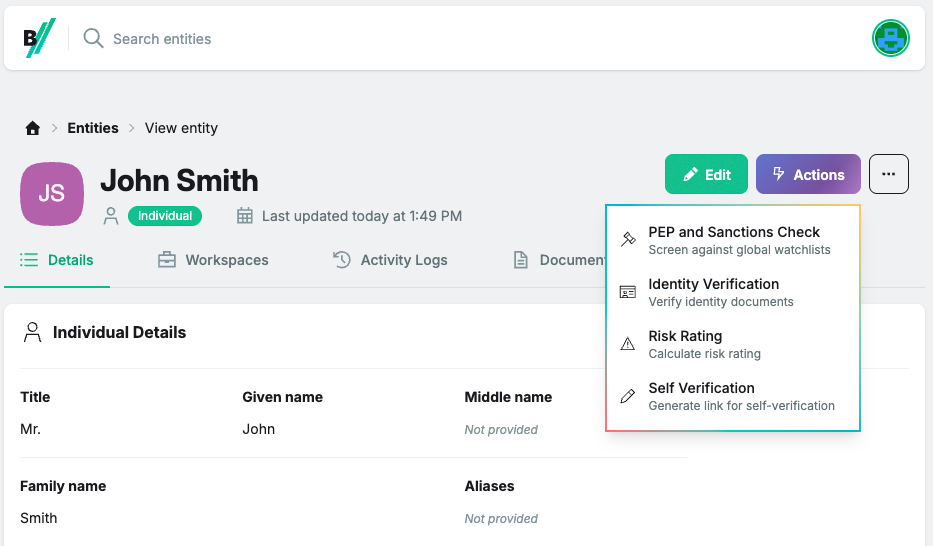This screenshot has width=933, height=546.
Task: Open the Documents tab
Action: 559,260
